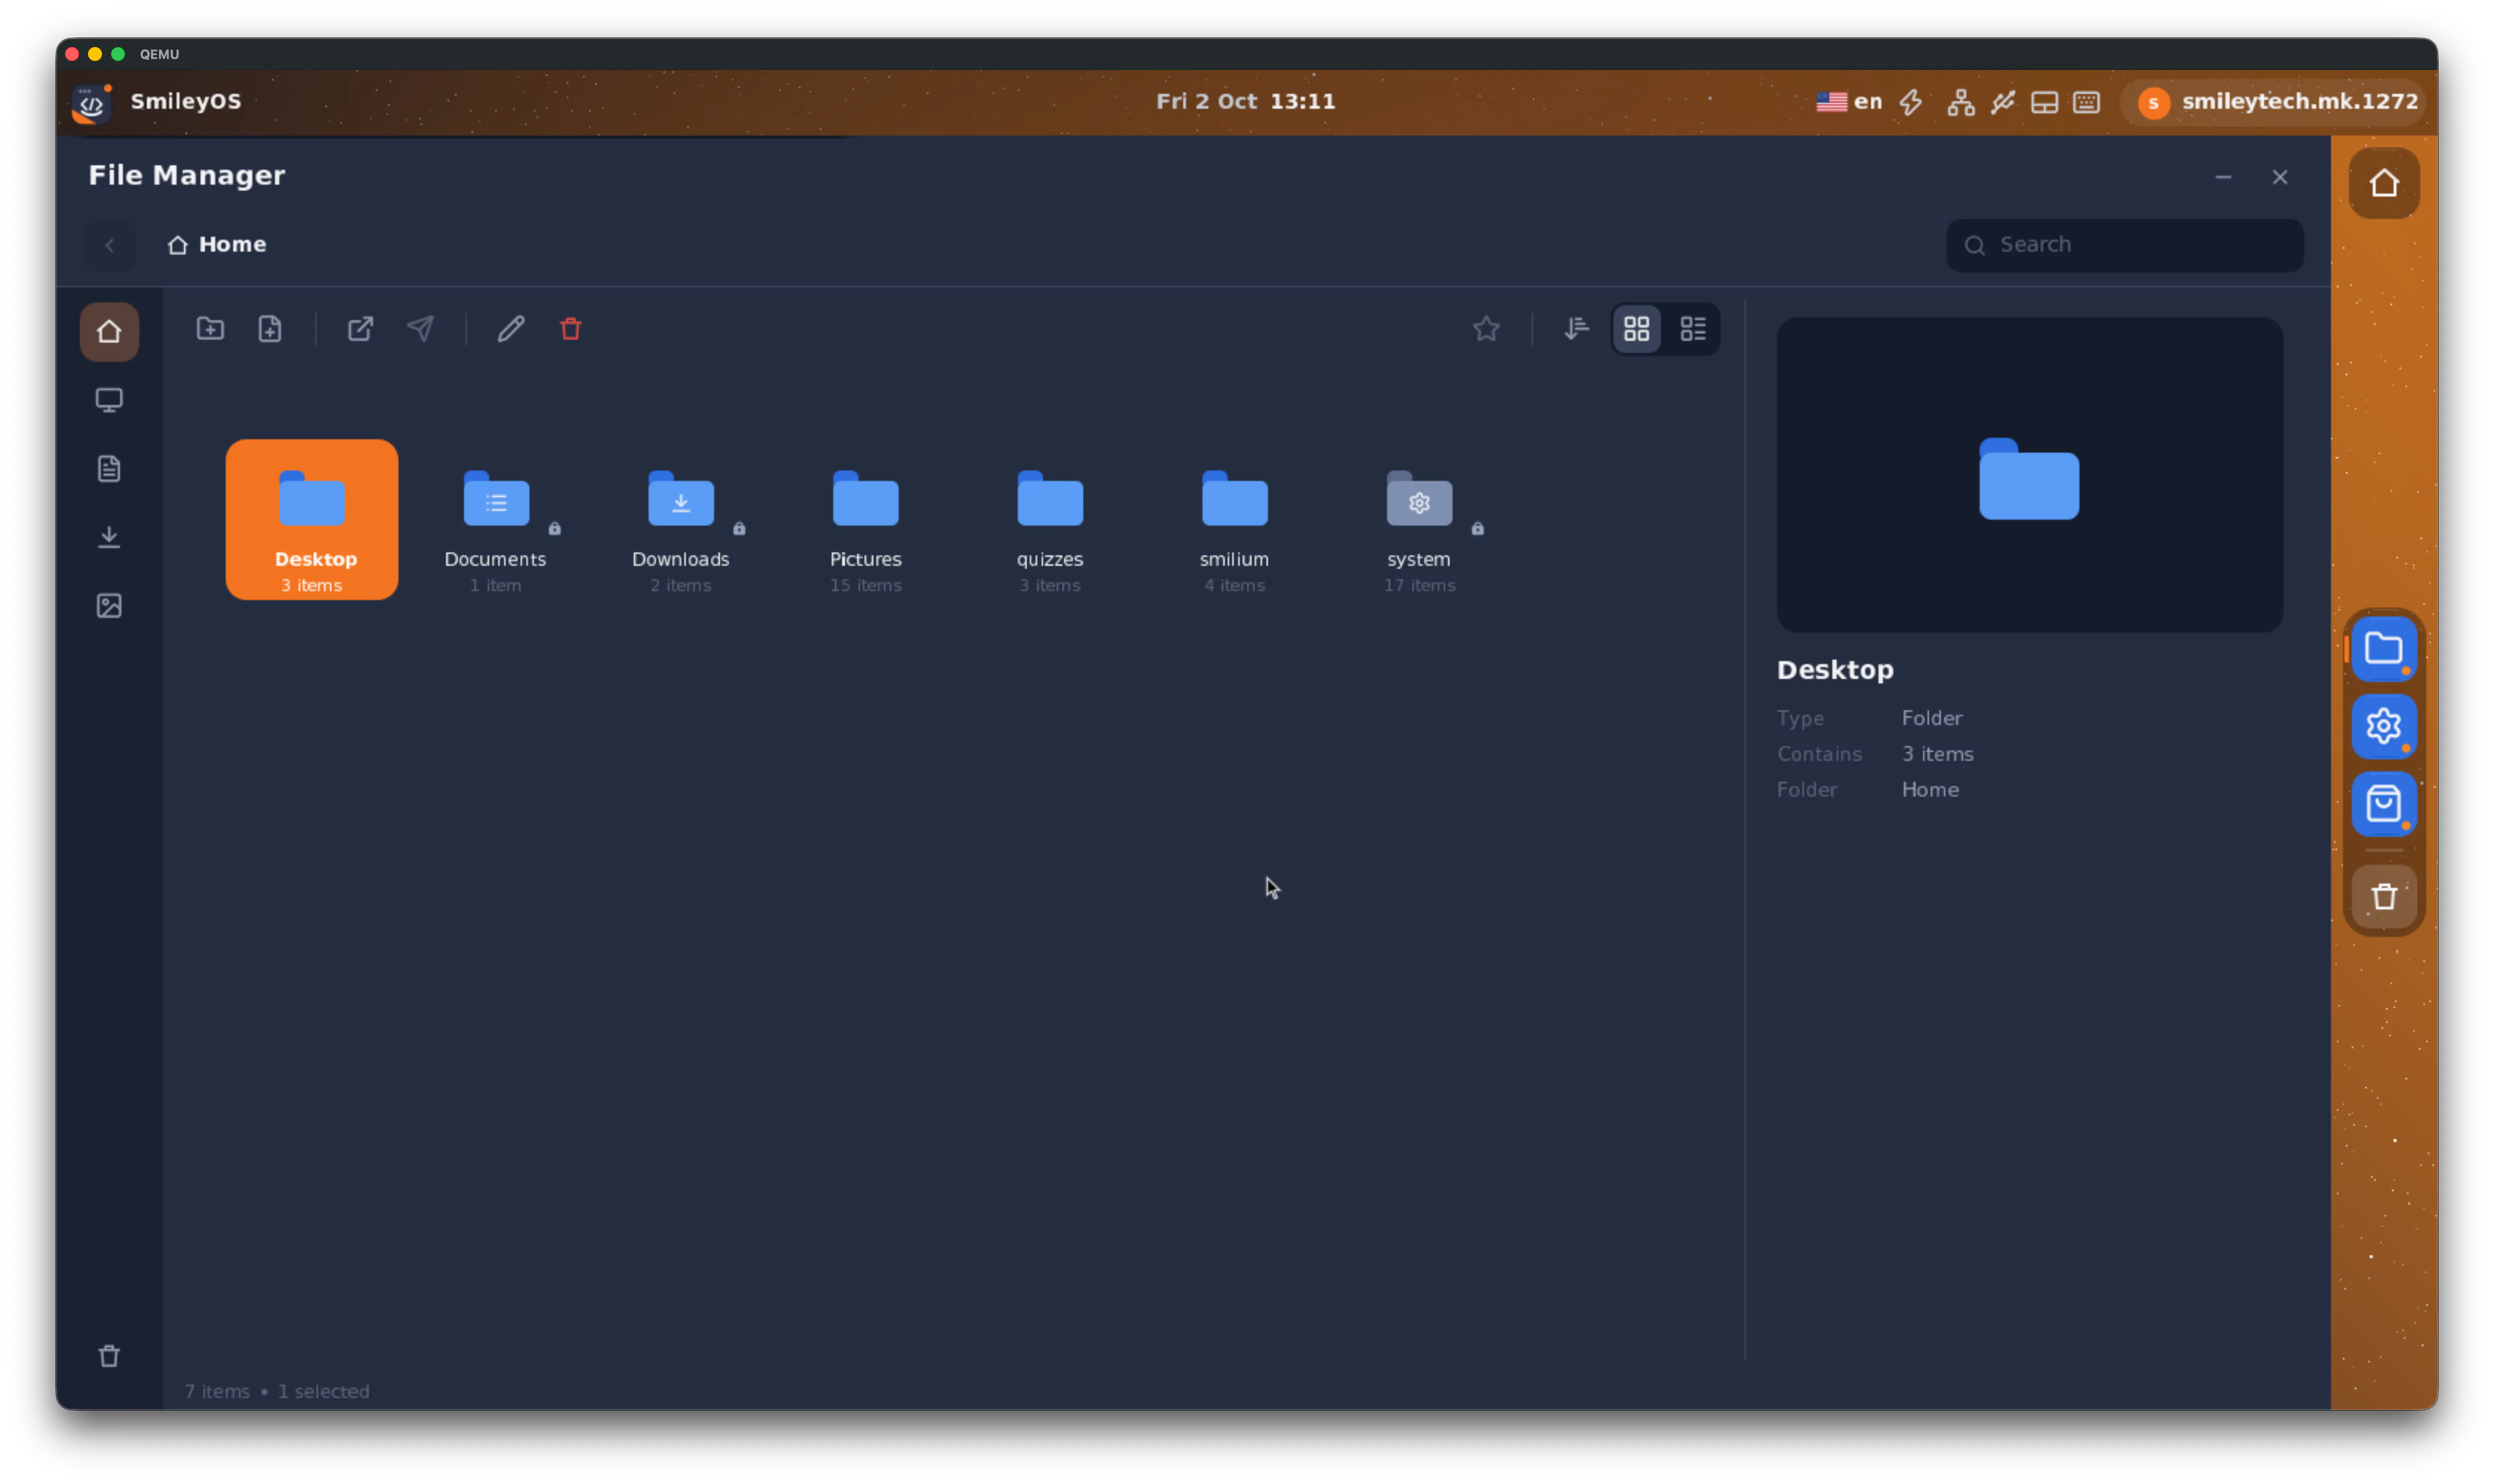Click the red delete trash icon
The height and width of the screenshot is (1484, 2494).
click(571, 328)
